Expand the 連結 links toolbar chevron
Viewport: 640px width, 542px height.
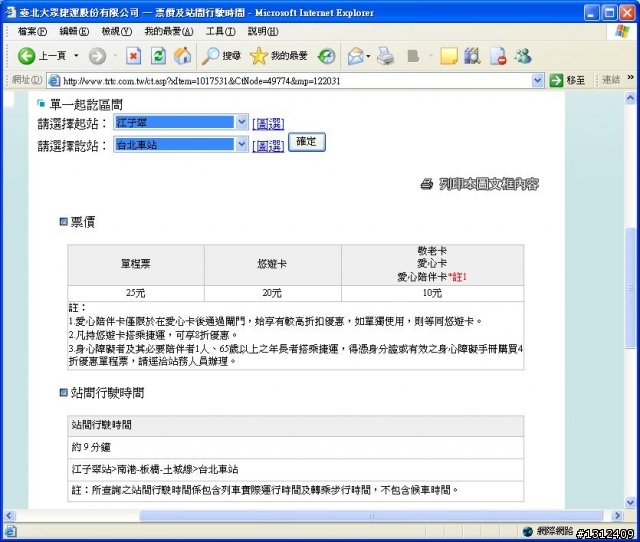pos(631,77)
